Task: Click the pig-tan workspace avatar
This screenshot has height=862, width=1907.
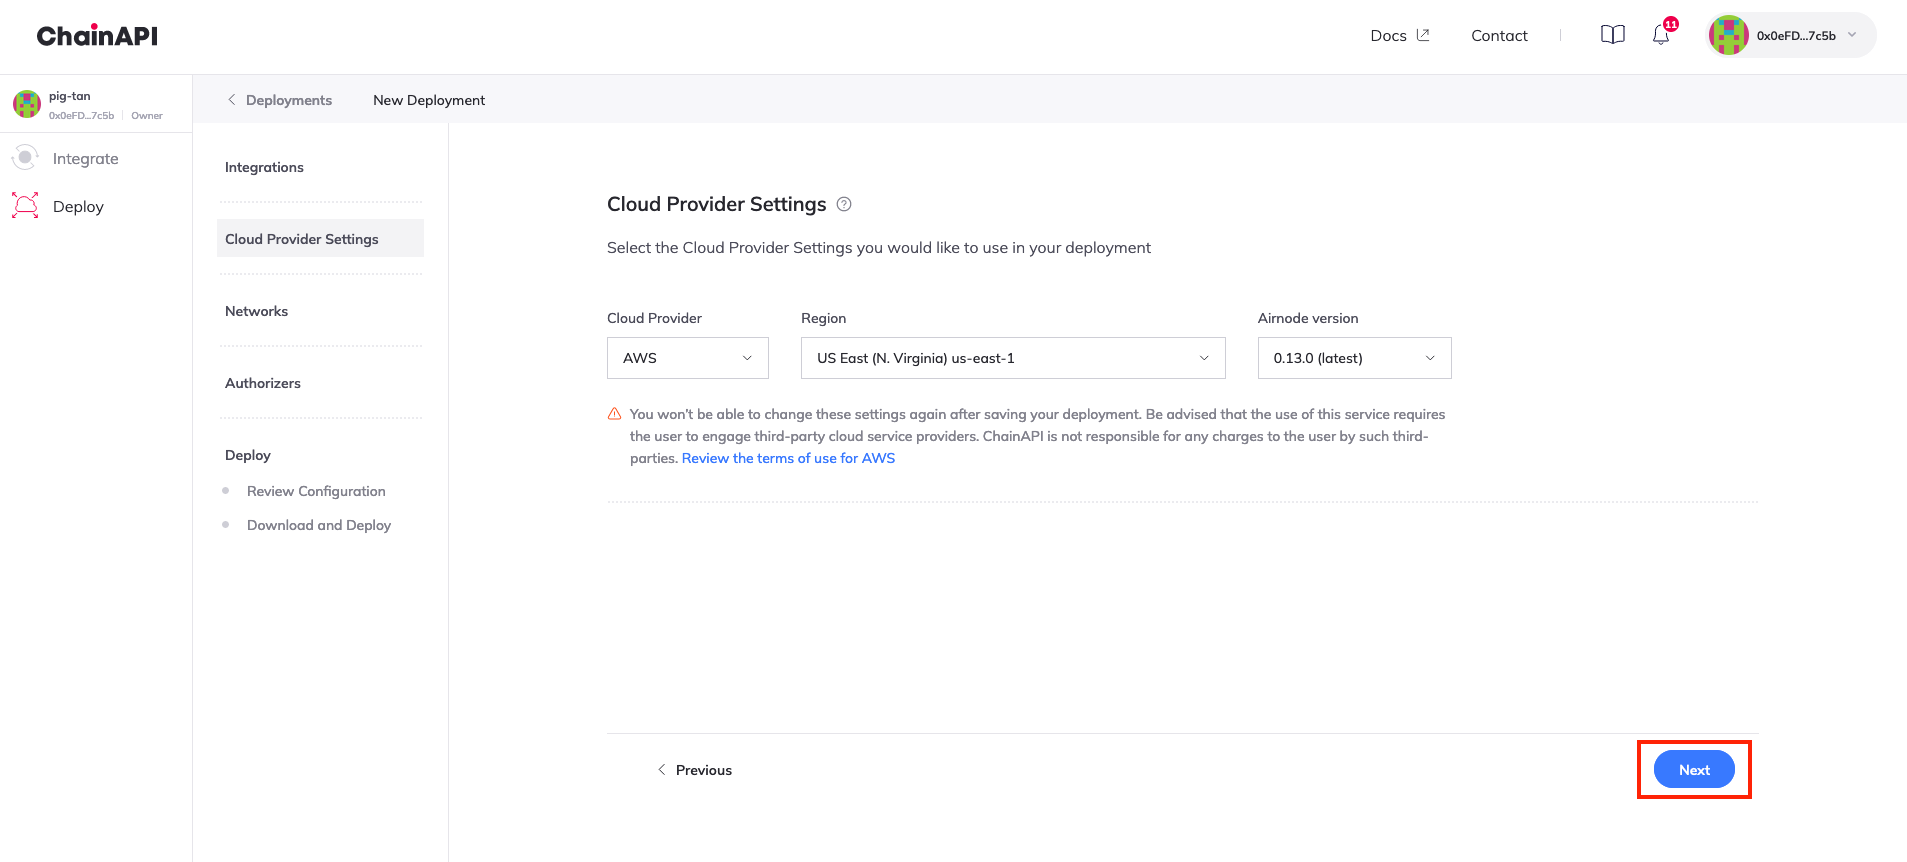Action: pyautogui.click(x=27, y=104)
